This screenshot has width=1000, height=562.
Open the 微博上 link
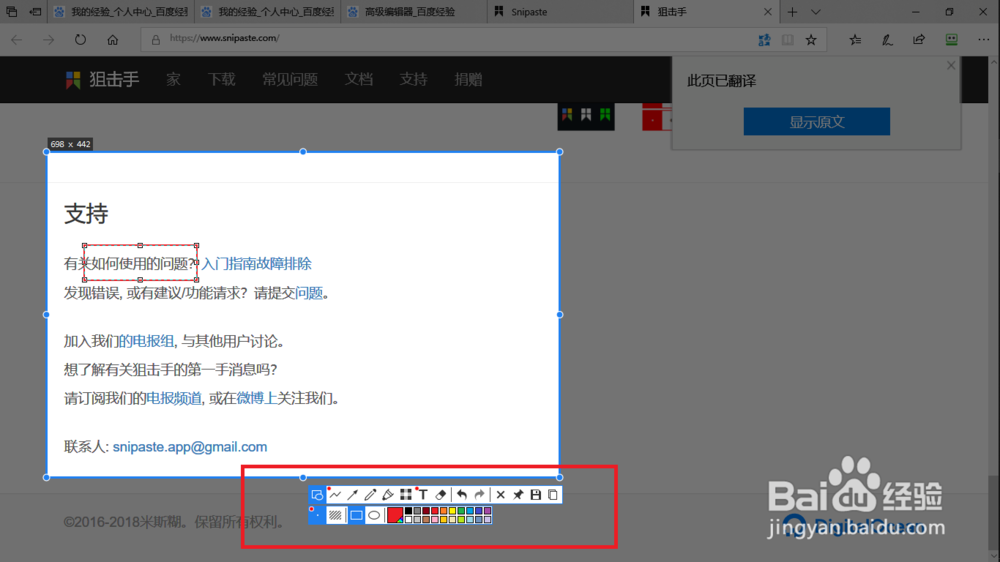point(256,398)
